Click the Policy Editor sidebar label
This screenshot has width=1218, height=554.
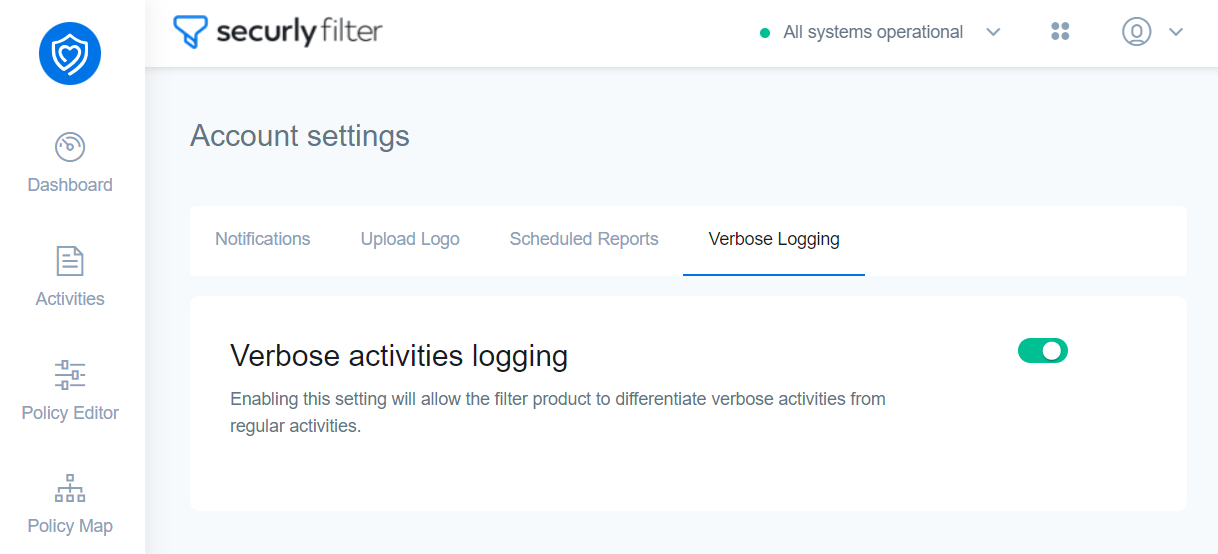[70, 413]
